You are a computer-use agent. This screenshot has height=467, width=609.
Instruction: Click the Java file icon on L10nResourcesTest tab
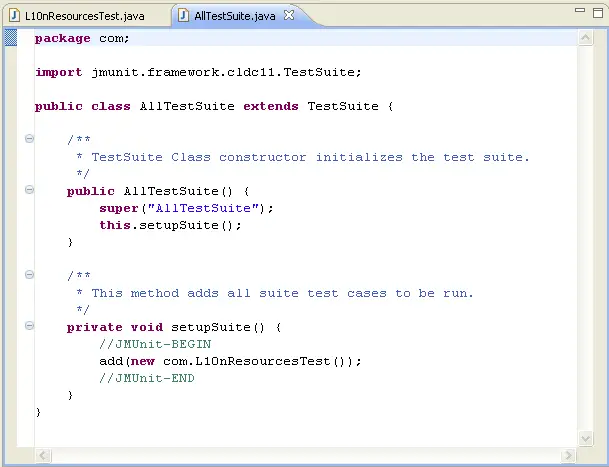click(x=15, y=16)
